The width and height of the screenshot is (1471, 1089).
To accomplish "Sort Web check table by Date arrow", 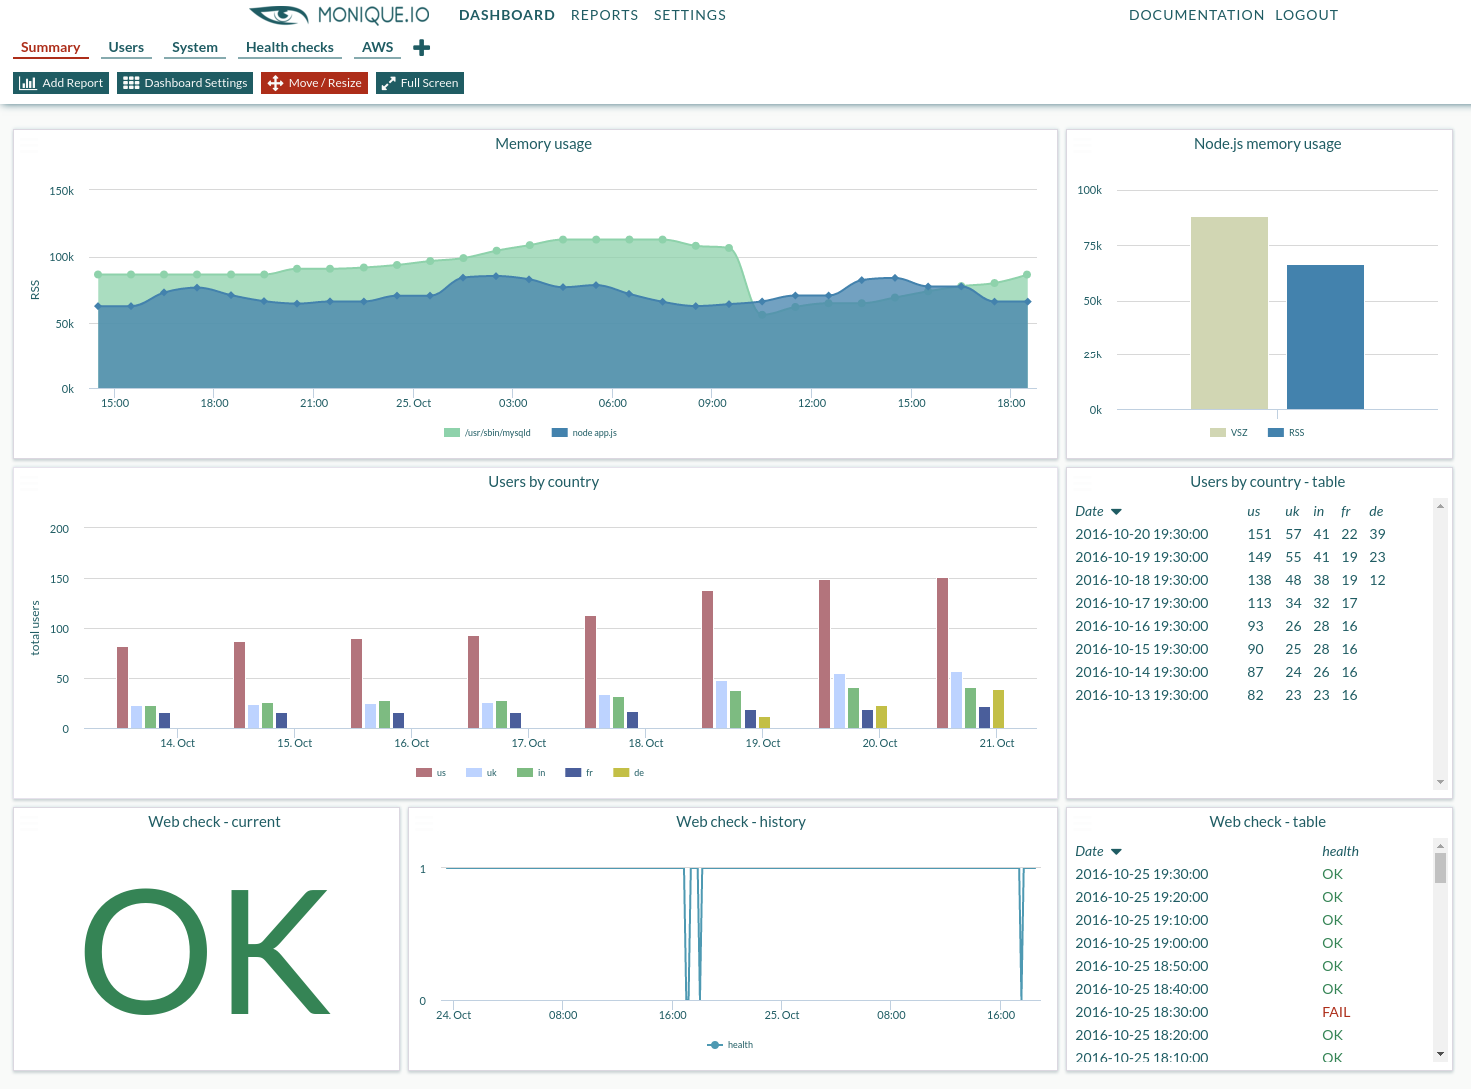I will (x=1116, y=851).
